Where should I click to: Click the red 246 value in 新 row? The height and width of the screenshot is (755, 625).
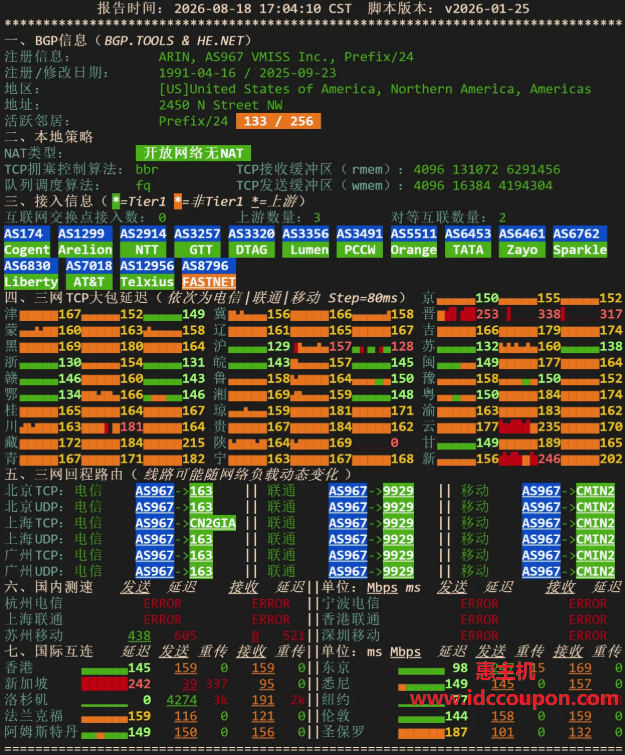(549, 459)
